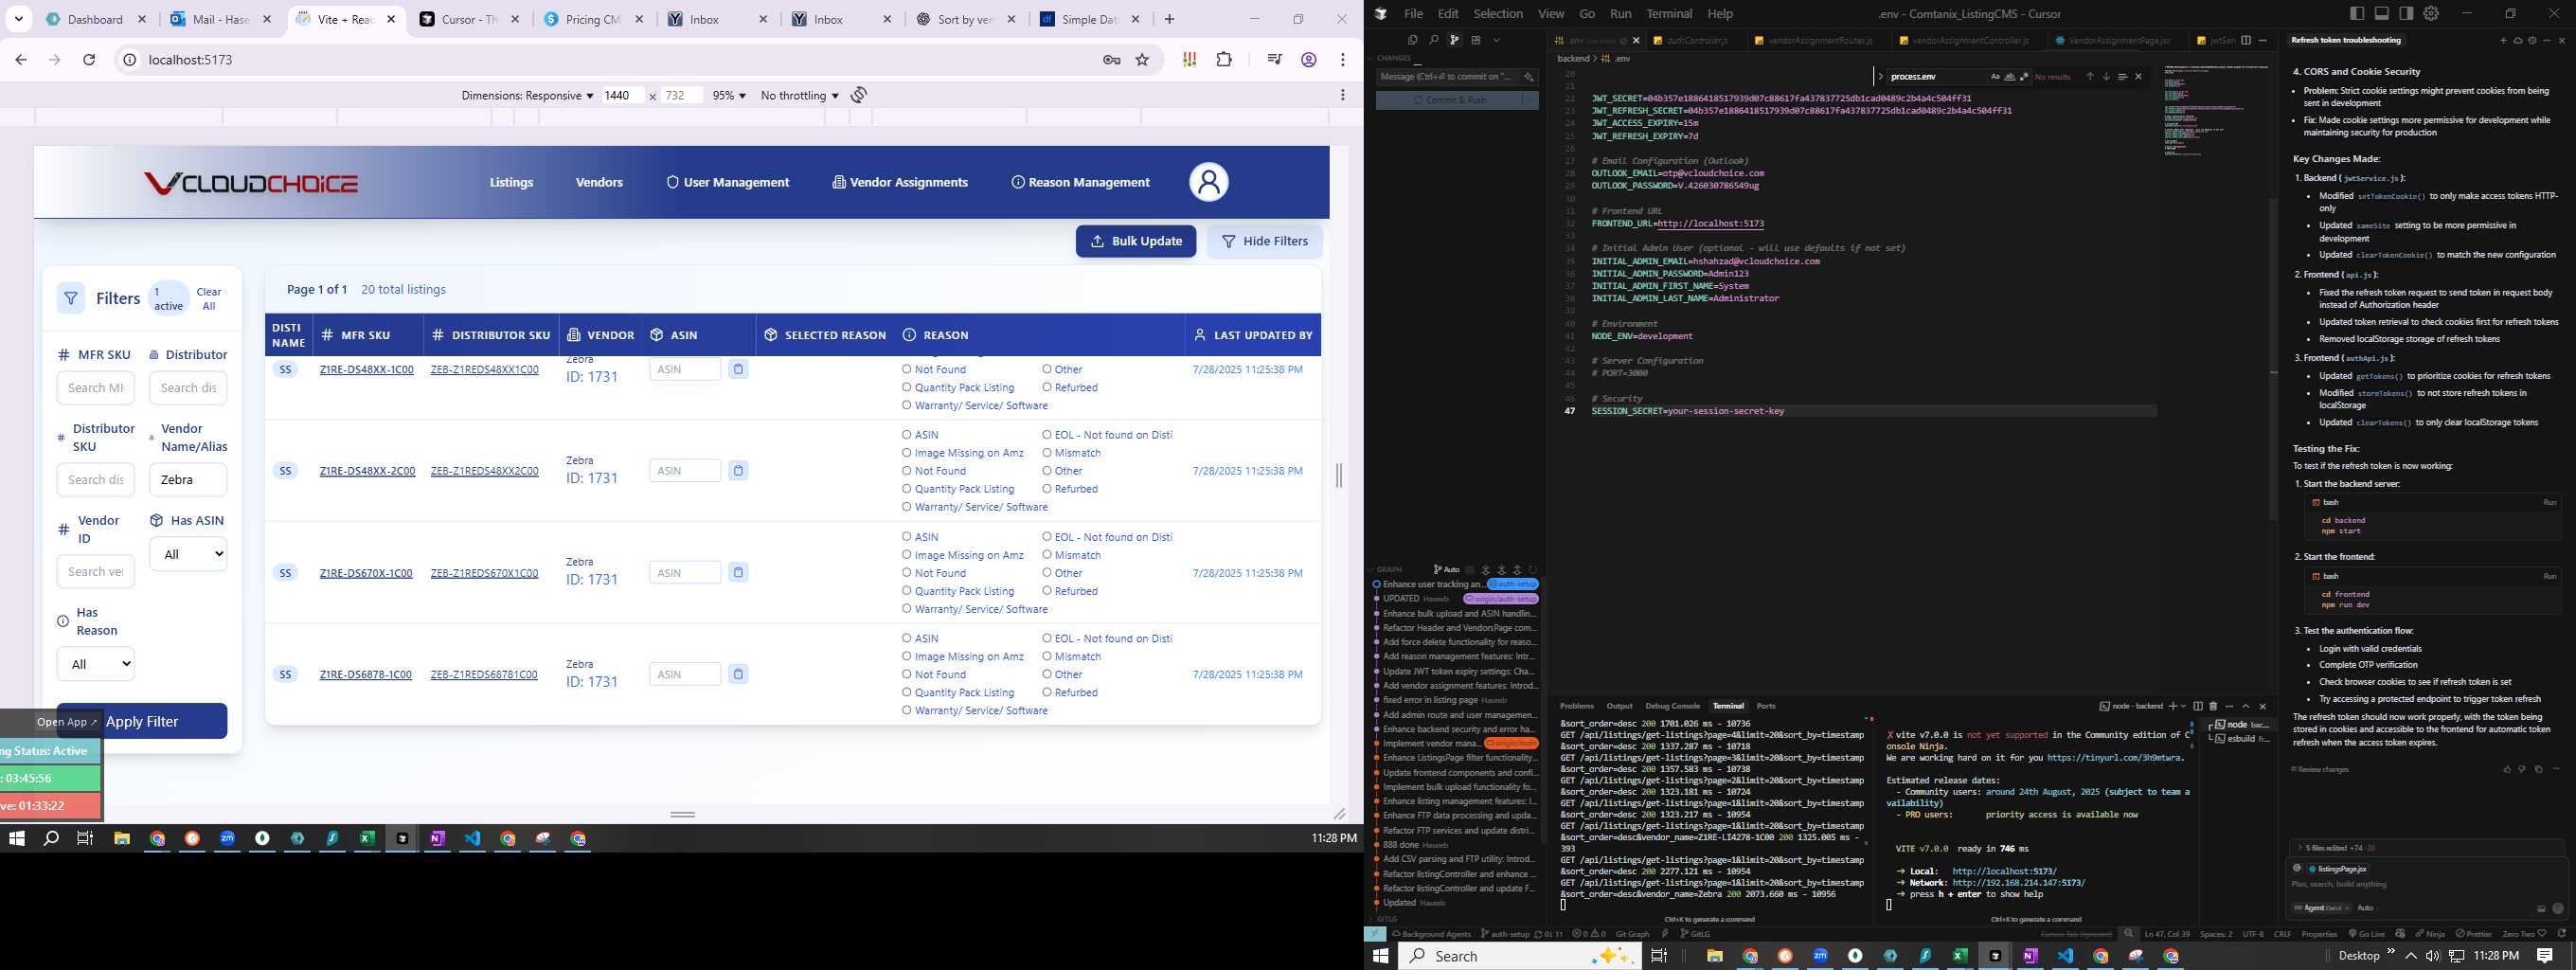
Task: Click the clipboard icon in the Z1RE-DS48XX-2C00 row
Action: (x=738, y=471)
